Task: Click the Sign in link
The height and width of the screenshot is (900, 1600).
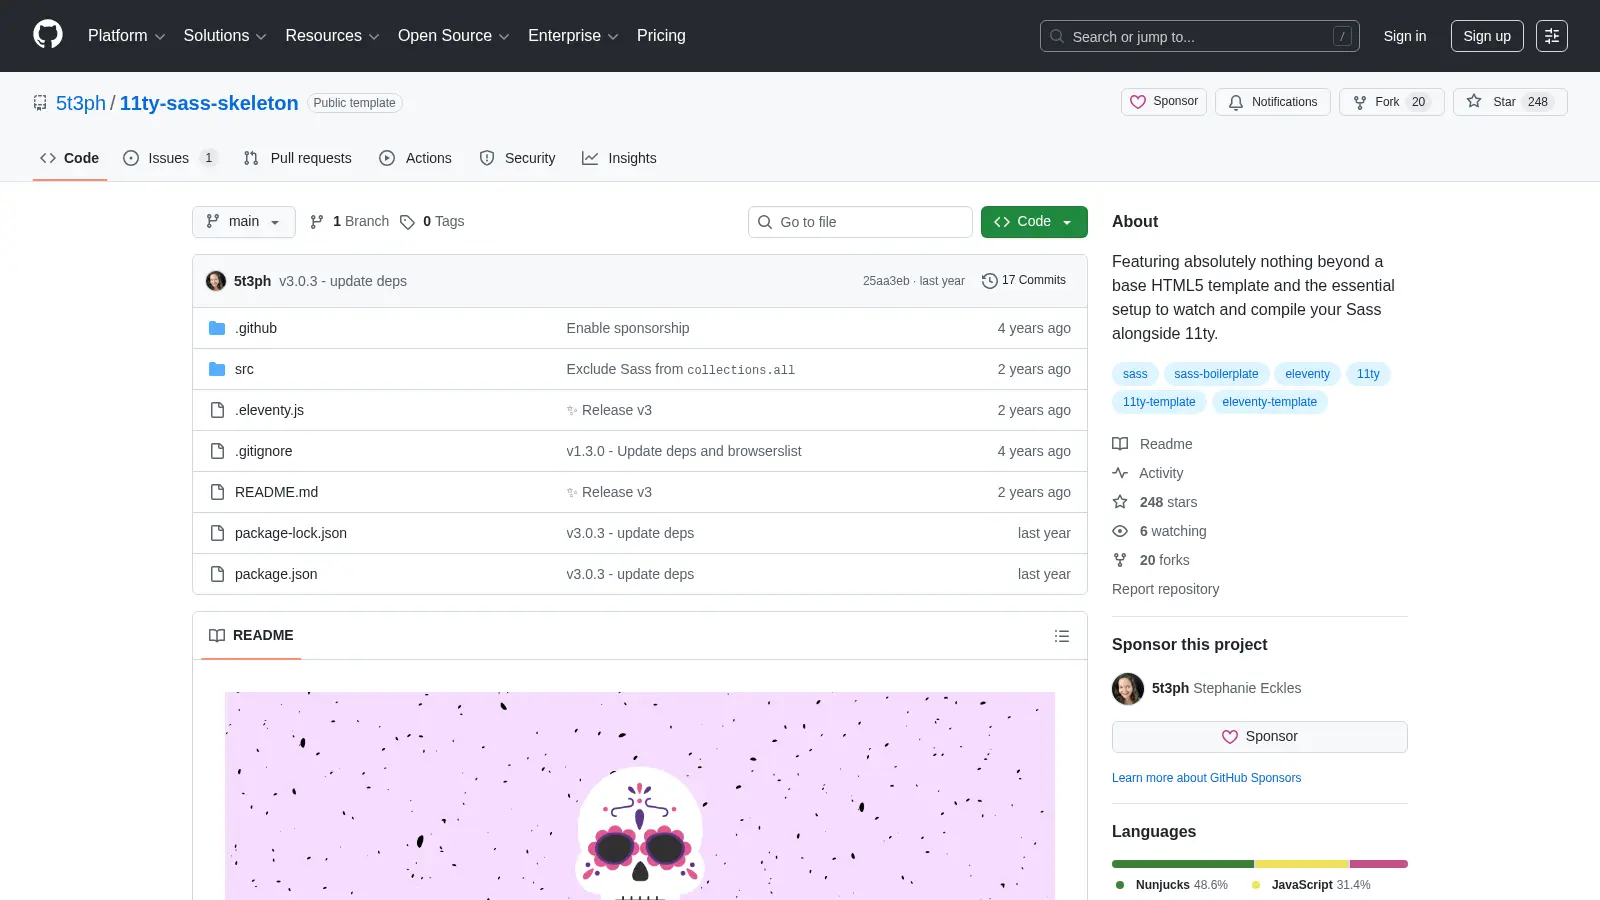Action: [x=1405, y=36]
